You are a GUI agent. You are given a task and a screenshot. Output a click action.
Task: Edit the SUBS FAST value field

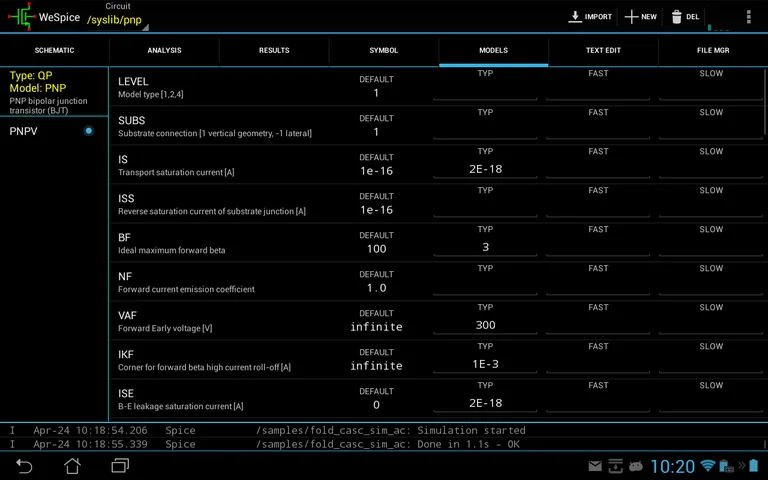[598, 129]
